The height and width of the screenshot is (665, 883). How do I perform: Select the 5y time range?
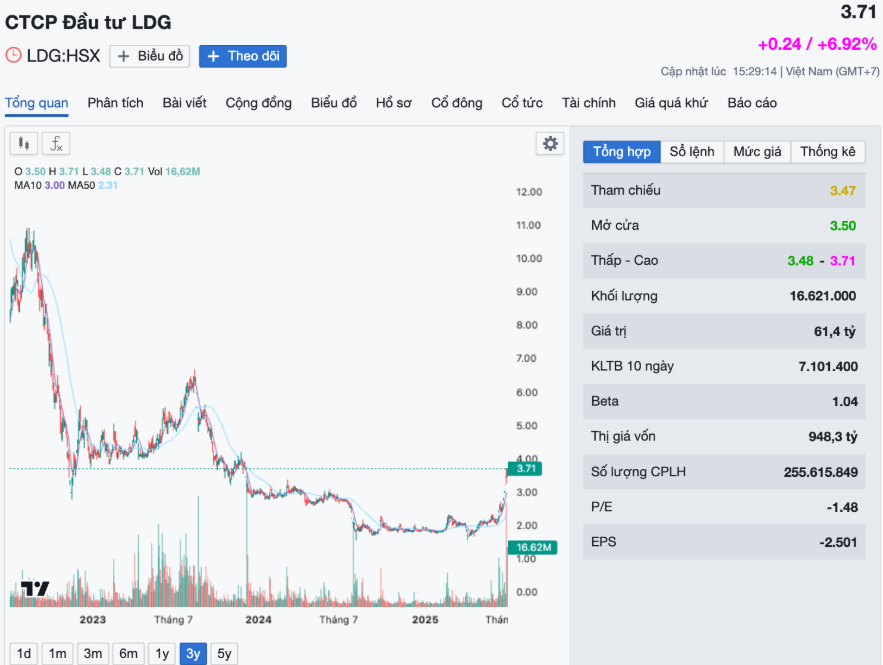(224, 653)
